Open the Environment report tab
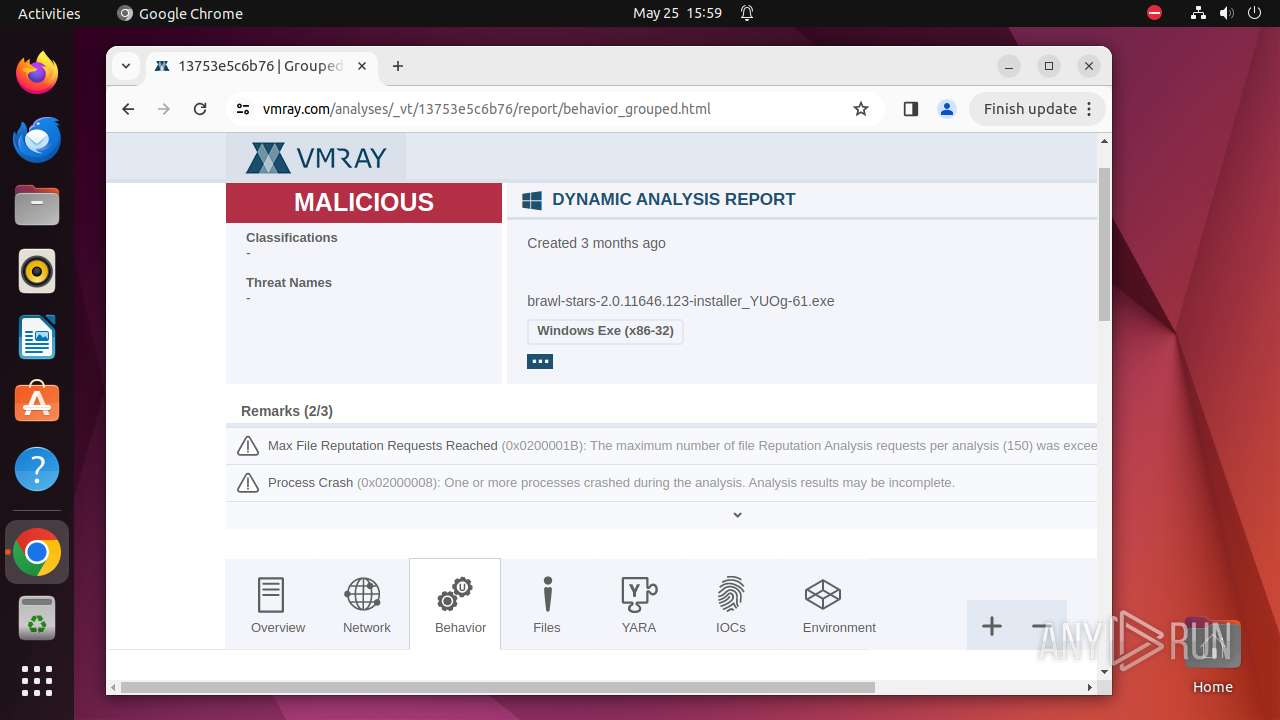 point(839,605)
